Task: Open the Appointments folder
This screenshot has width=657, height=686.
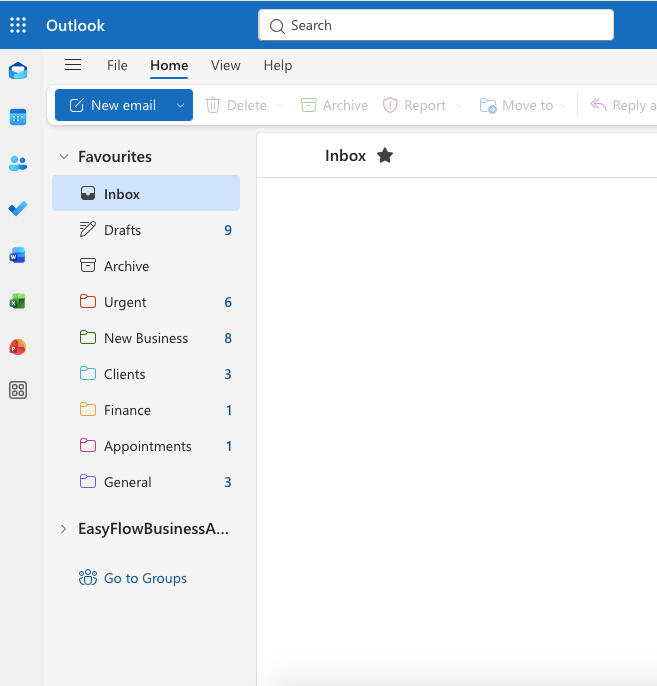Action: click(x=146, y=446)
